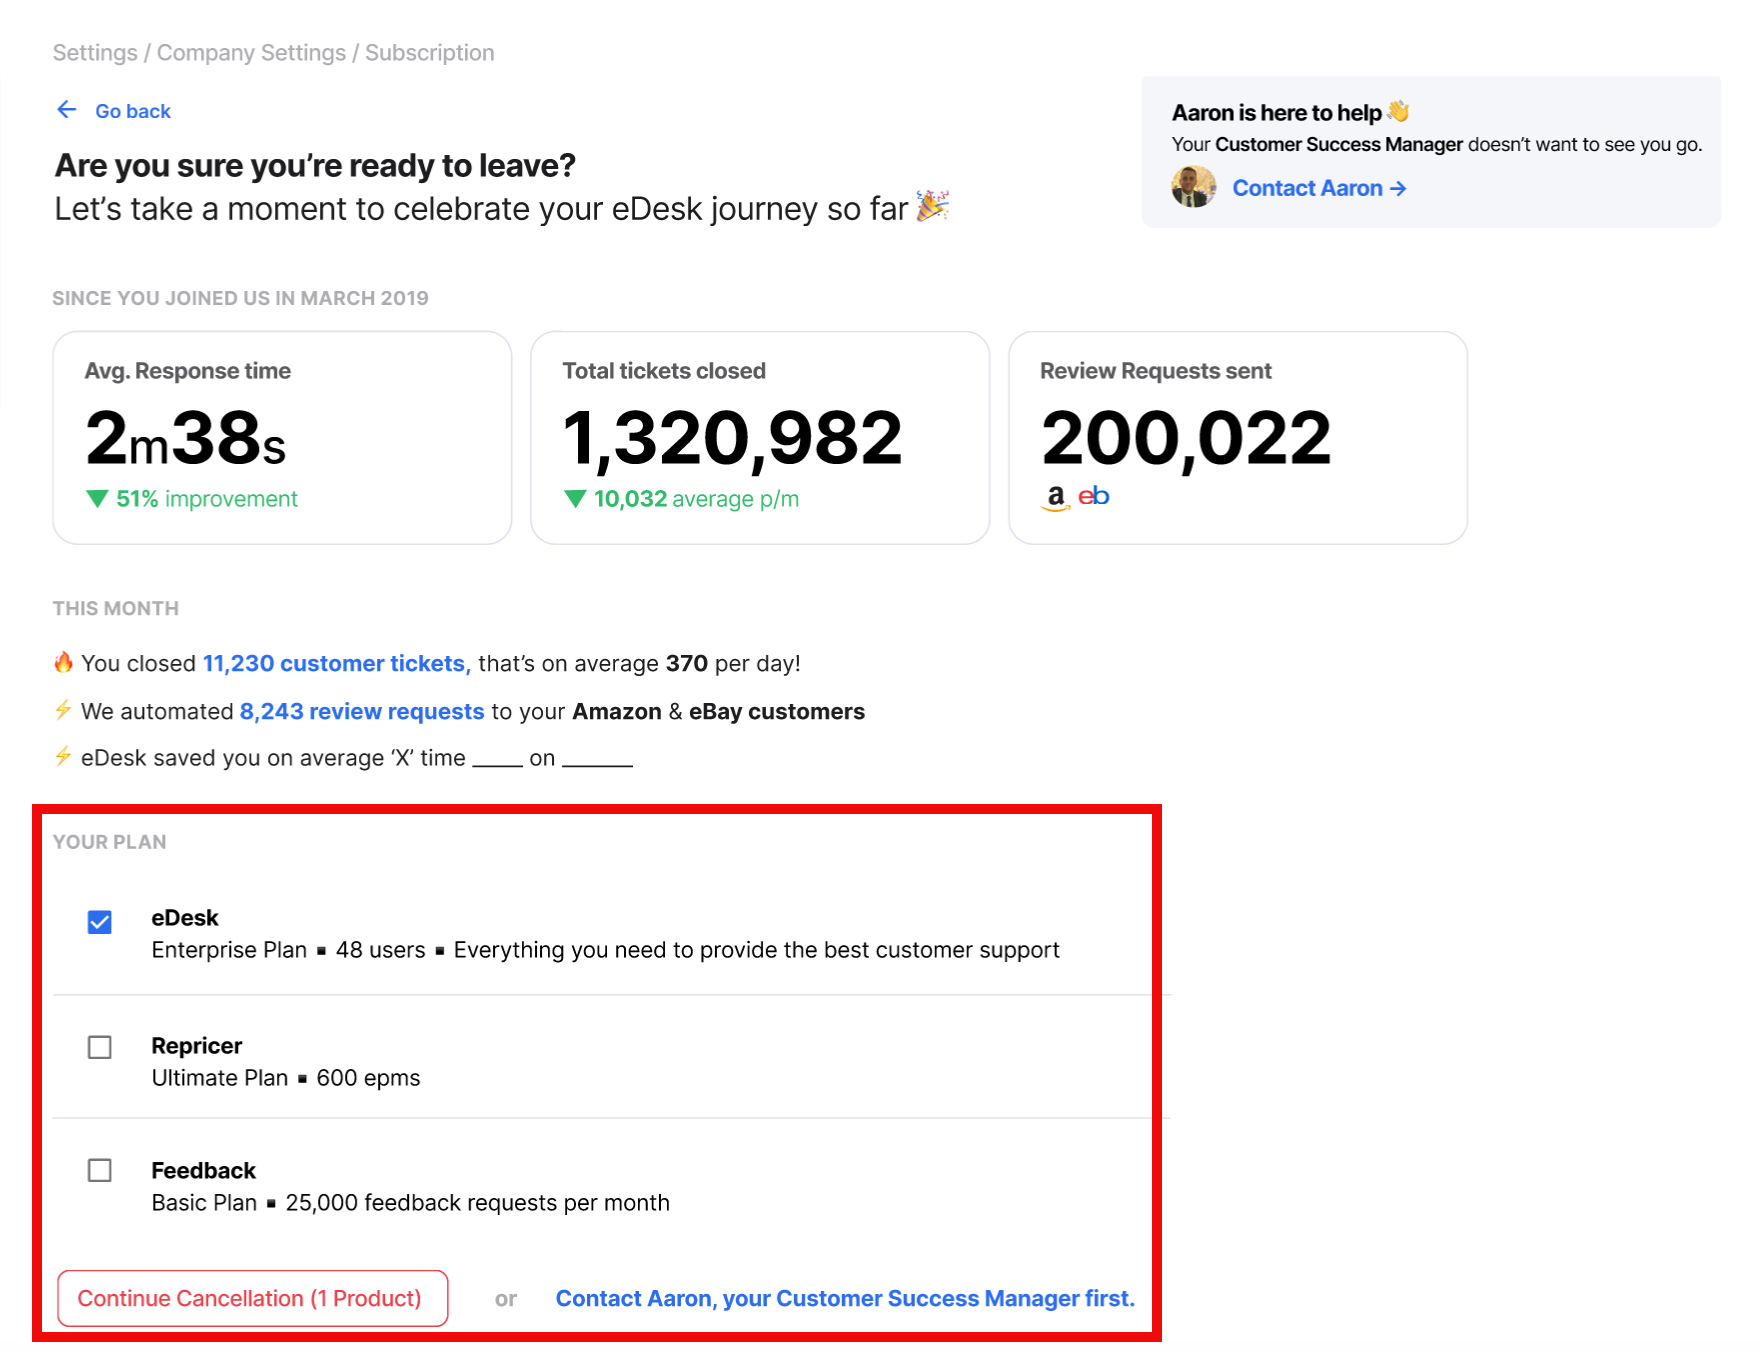Click Continue Cancellation (1 Product) button
1760x1350 pixels.
[252, 1298]
